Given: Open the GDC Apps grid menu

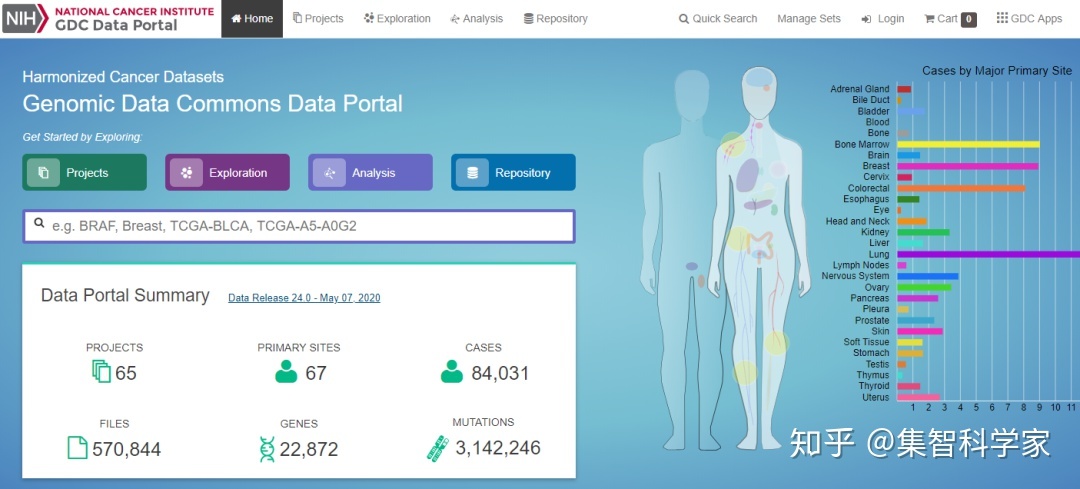Looking at the screenshot, I should 1029,19.
